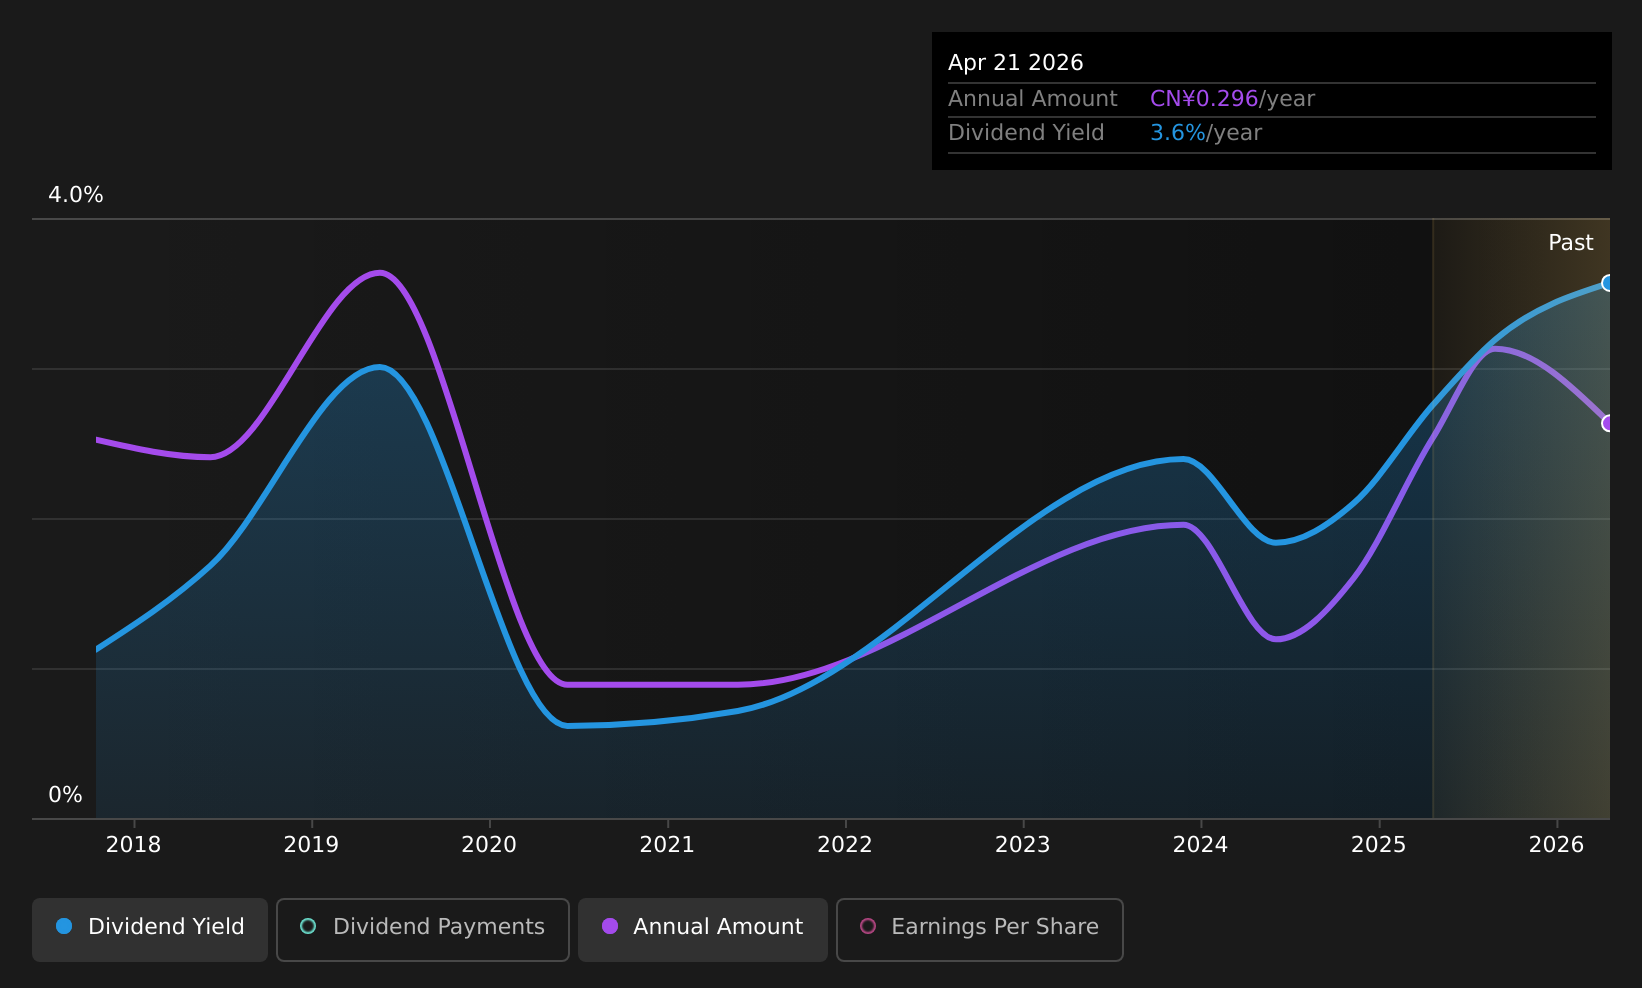This screenshot has height=988, width=1642.
Task: Enable the Earnings Per Share series
Action: coord(980,930)
